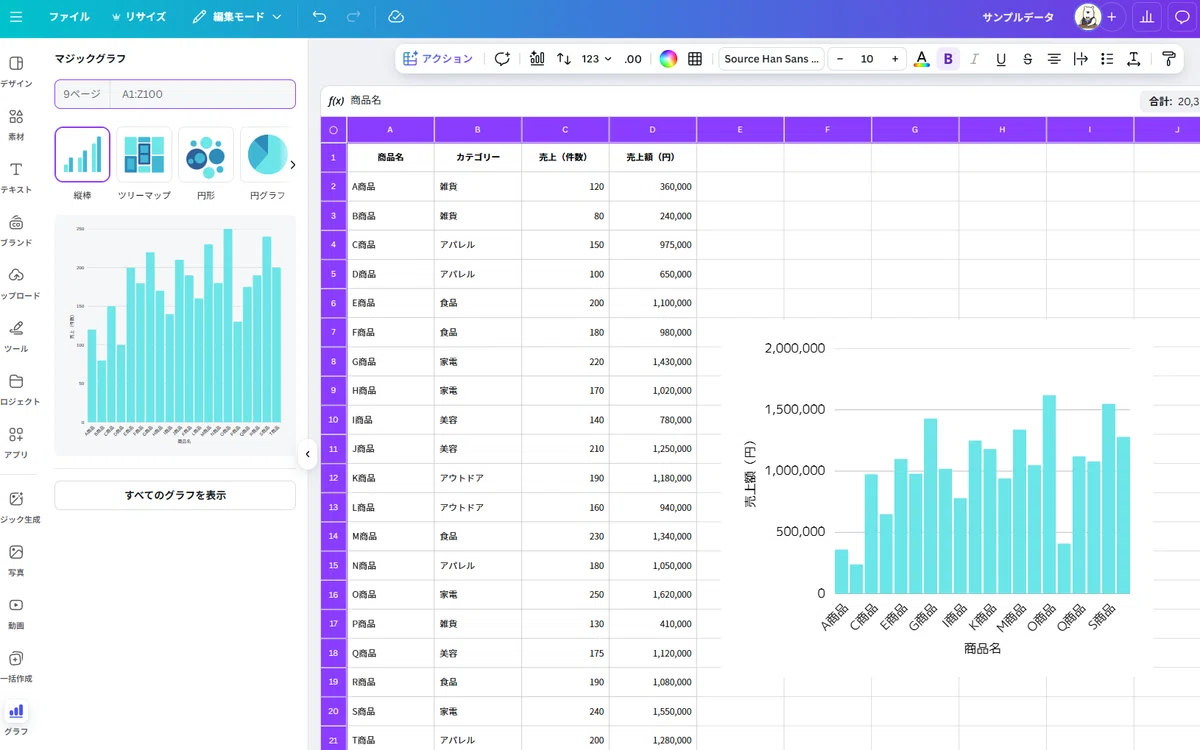Open the hamburger main menu

[x=16, y=17]
